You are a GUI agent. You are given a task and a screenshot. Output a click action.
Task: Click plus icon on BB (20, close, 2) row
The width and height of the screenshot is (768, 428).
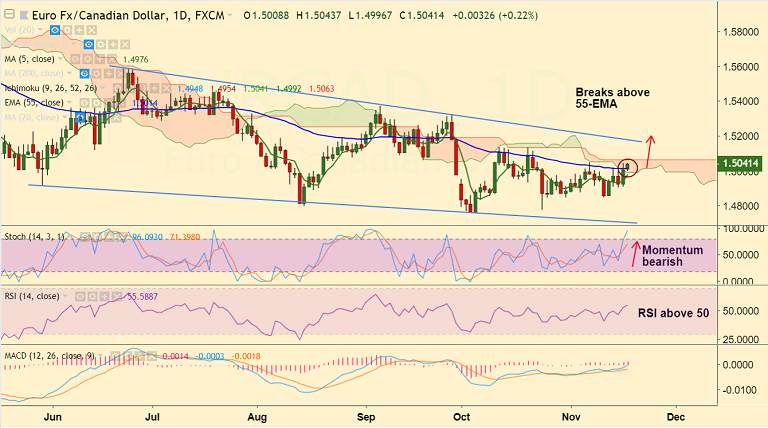[x=113, y=45]
